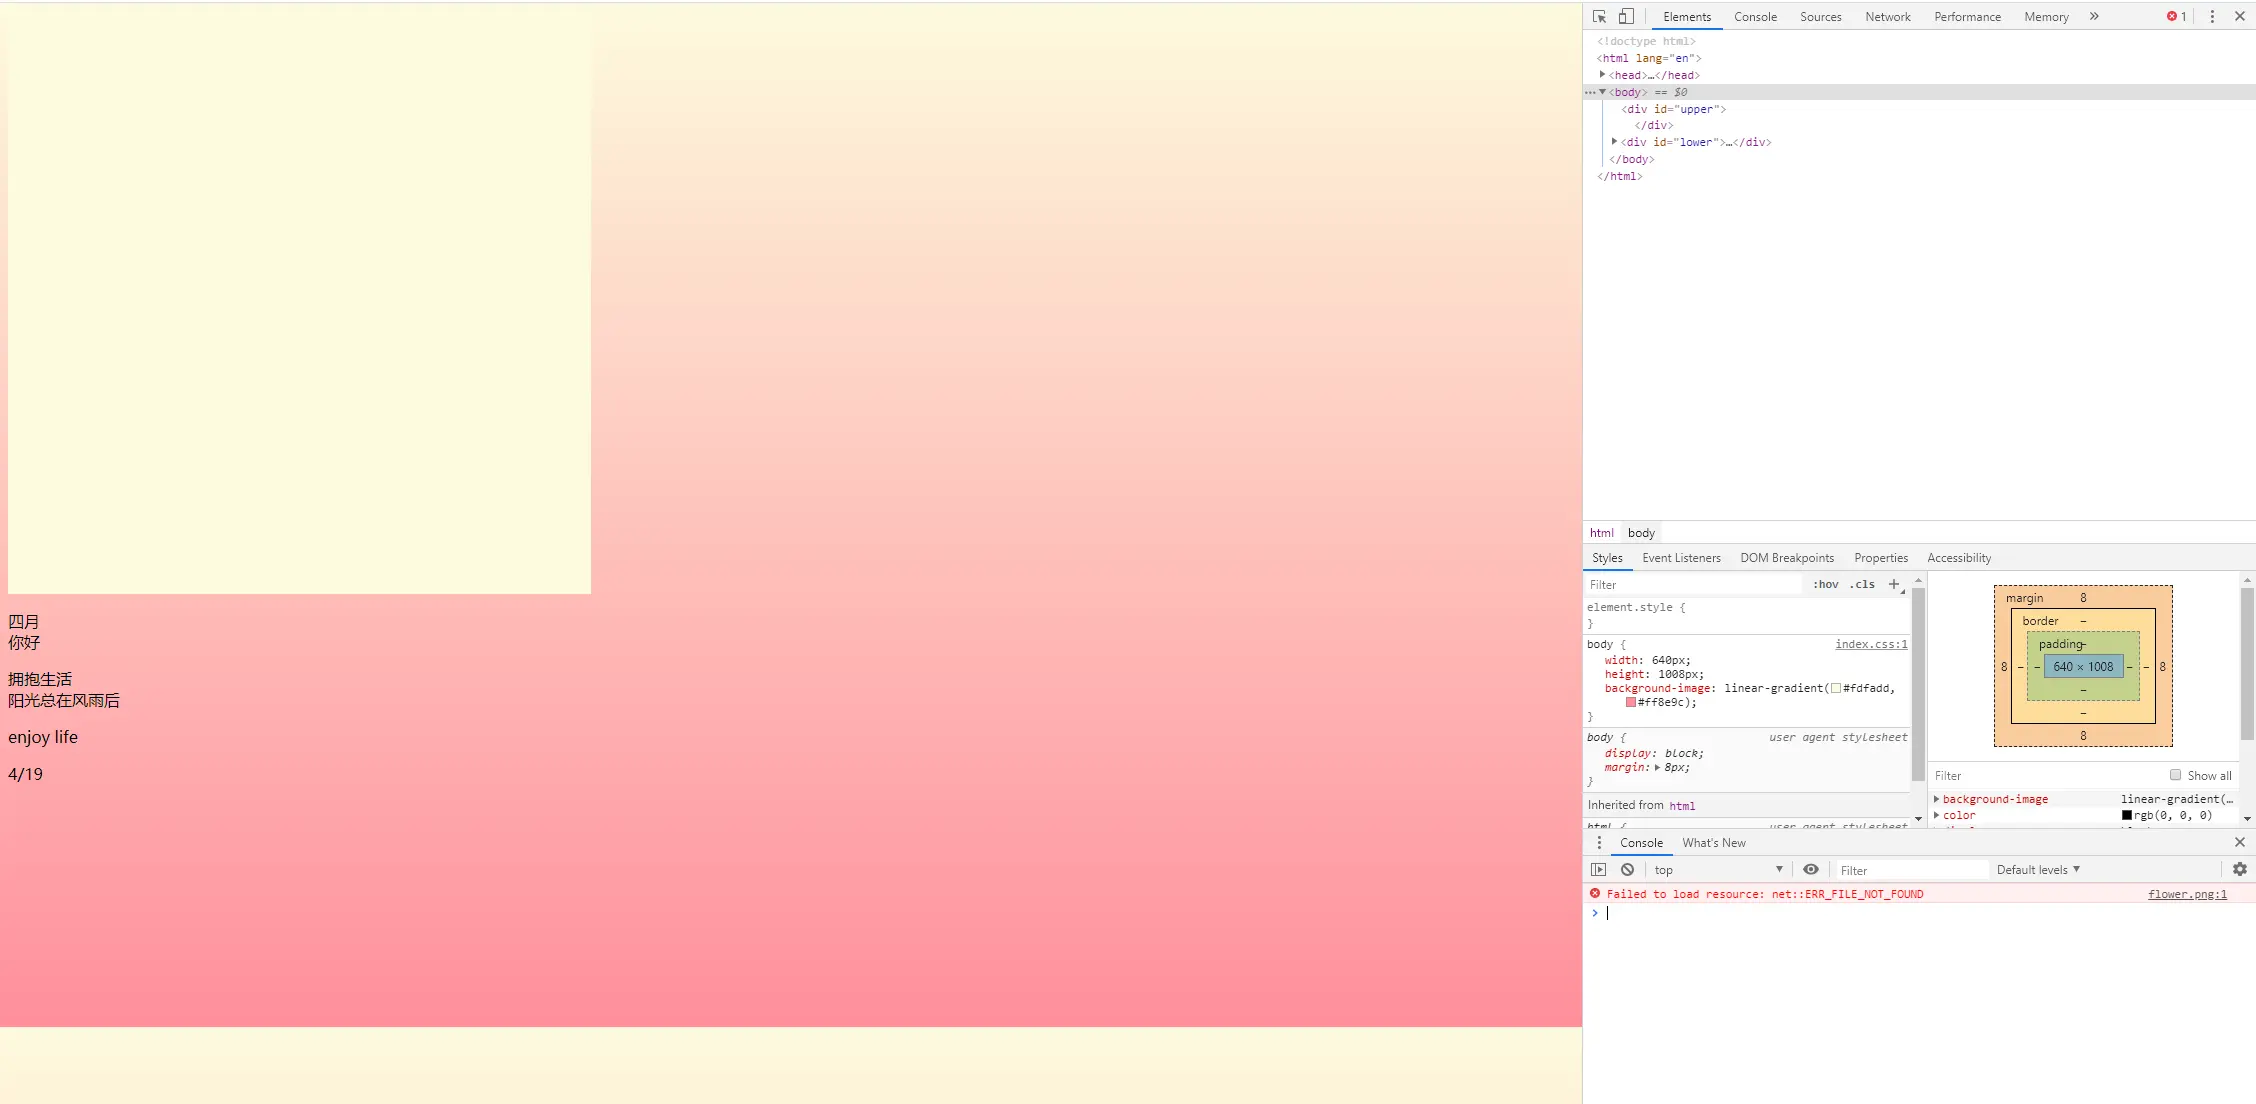
Task: Clear the console with the ban icon
Action: (x=1627, y=869)
